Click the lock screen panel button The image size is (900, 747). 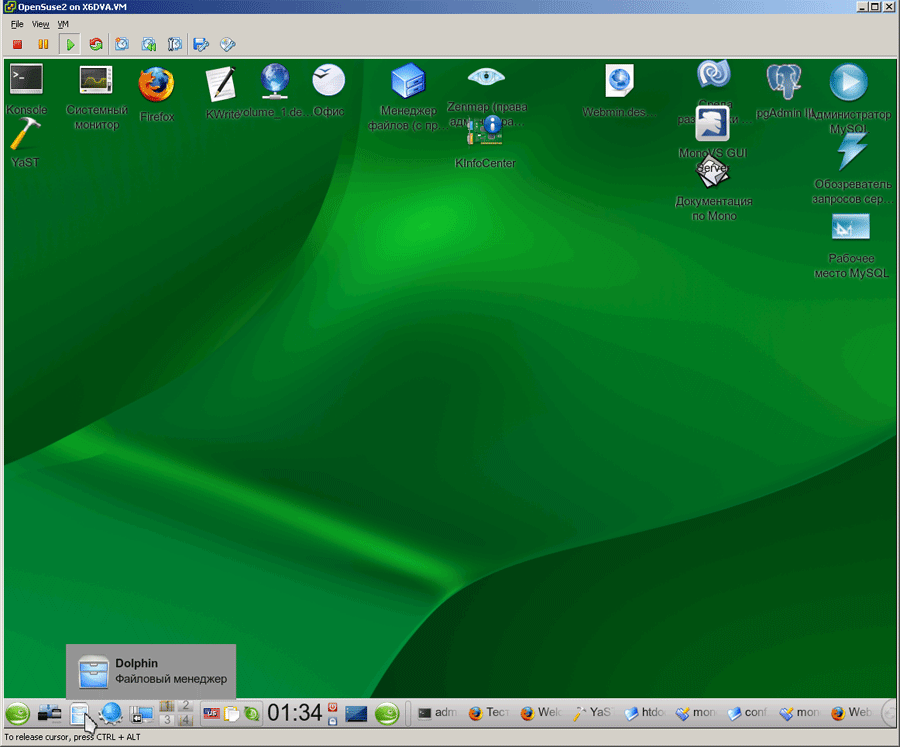click(332, 721)
